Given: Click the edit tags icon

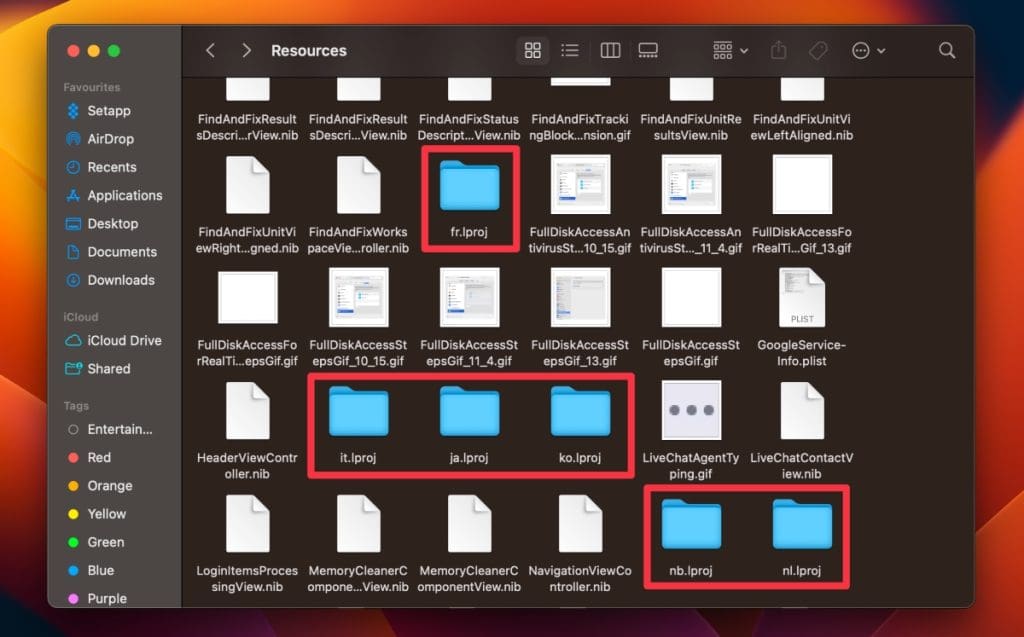Looking at the screenshot, I should [x=818, y=50].
